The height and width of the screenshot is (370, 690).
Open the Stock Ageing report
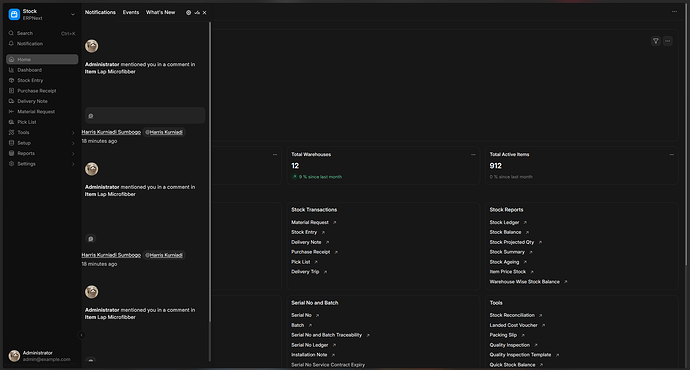point(504,262)
